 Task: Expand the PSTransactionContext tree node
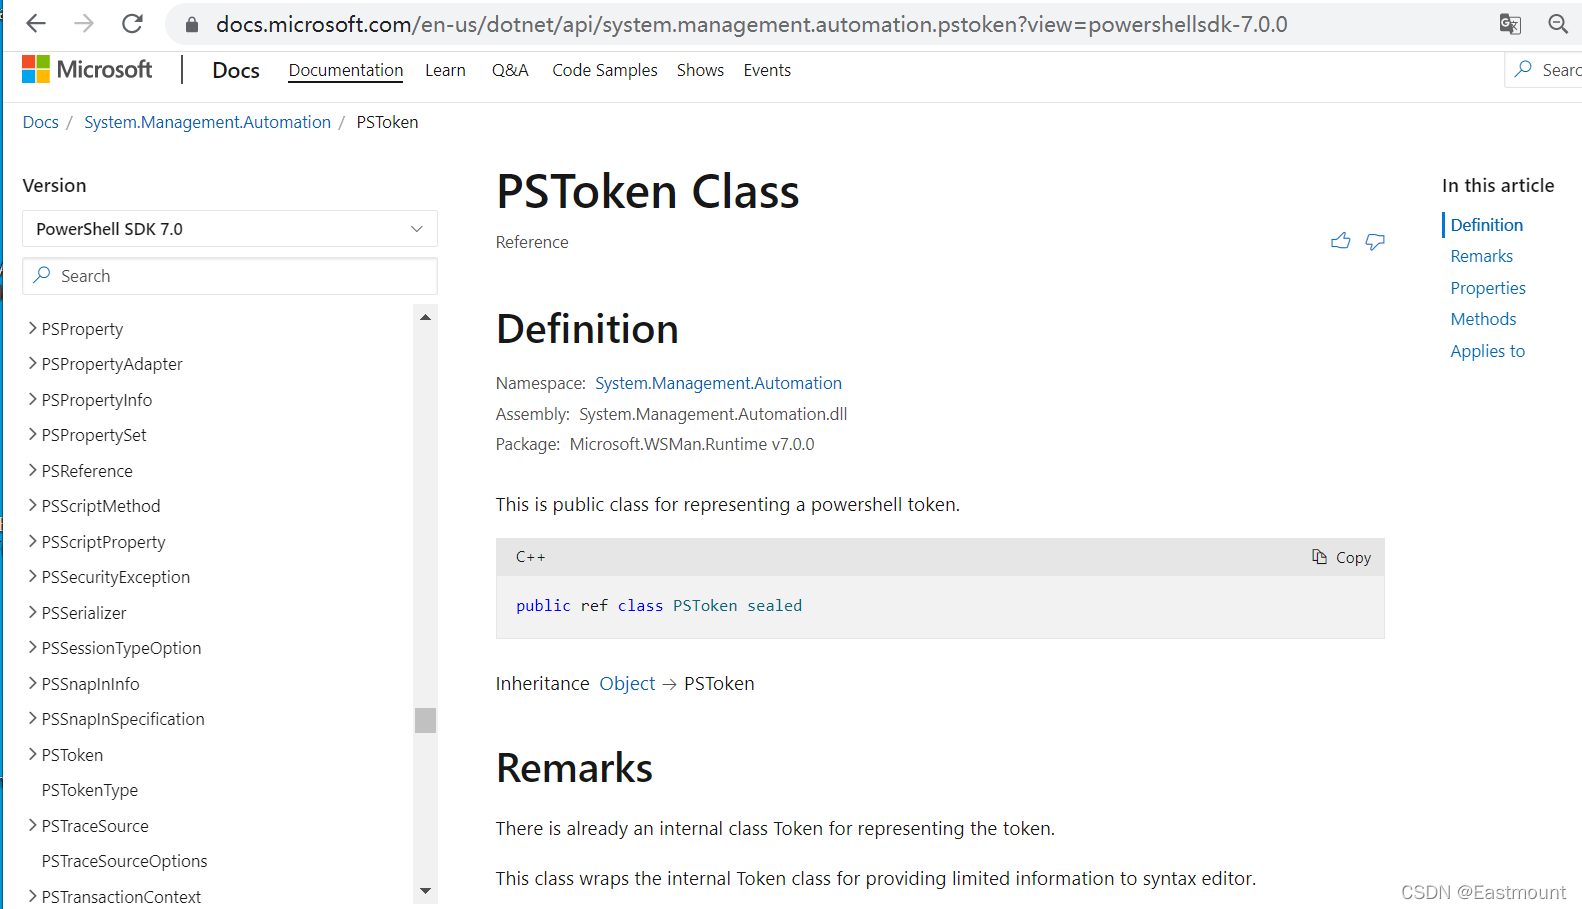click(33, 896)
